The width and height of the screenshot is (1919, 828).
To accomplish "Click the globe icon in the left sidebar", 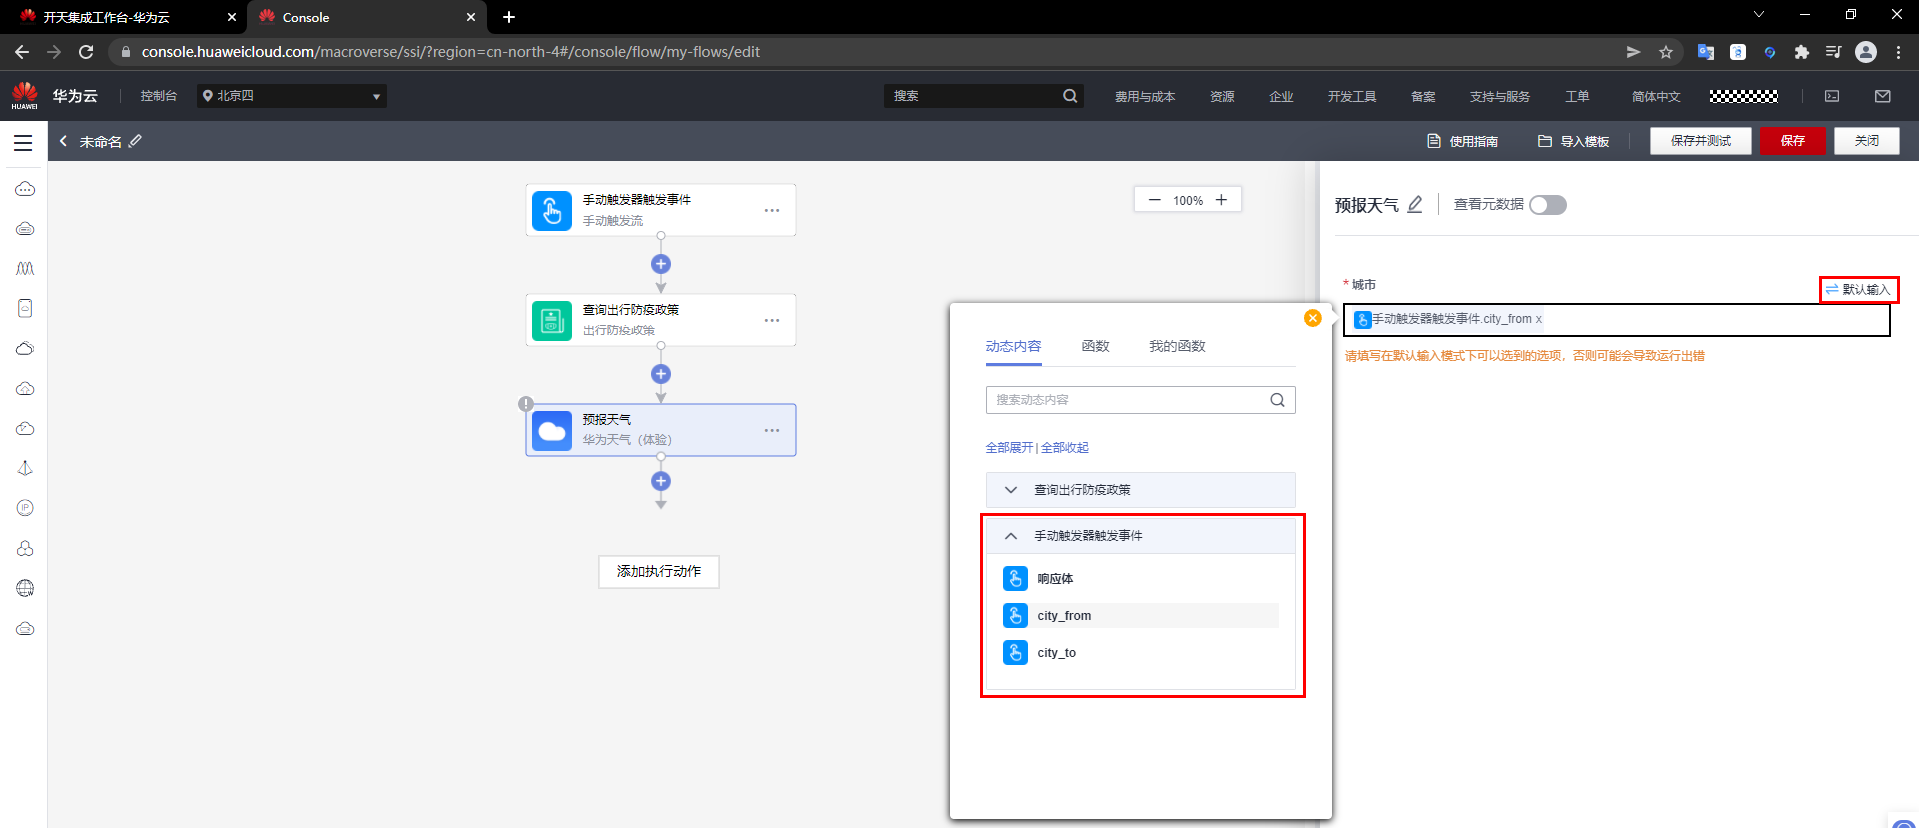I will pyautogui.click(x=25, y=588).
